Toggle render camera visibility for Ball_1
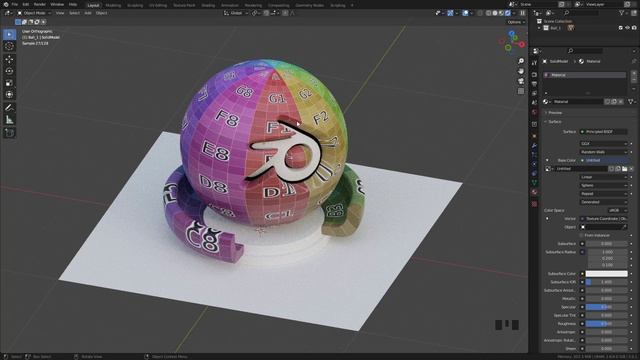This screenshot has width=640, height=360. (634, 28)
